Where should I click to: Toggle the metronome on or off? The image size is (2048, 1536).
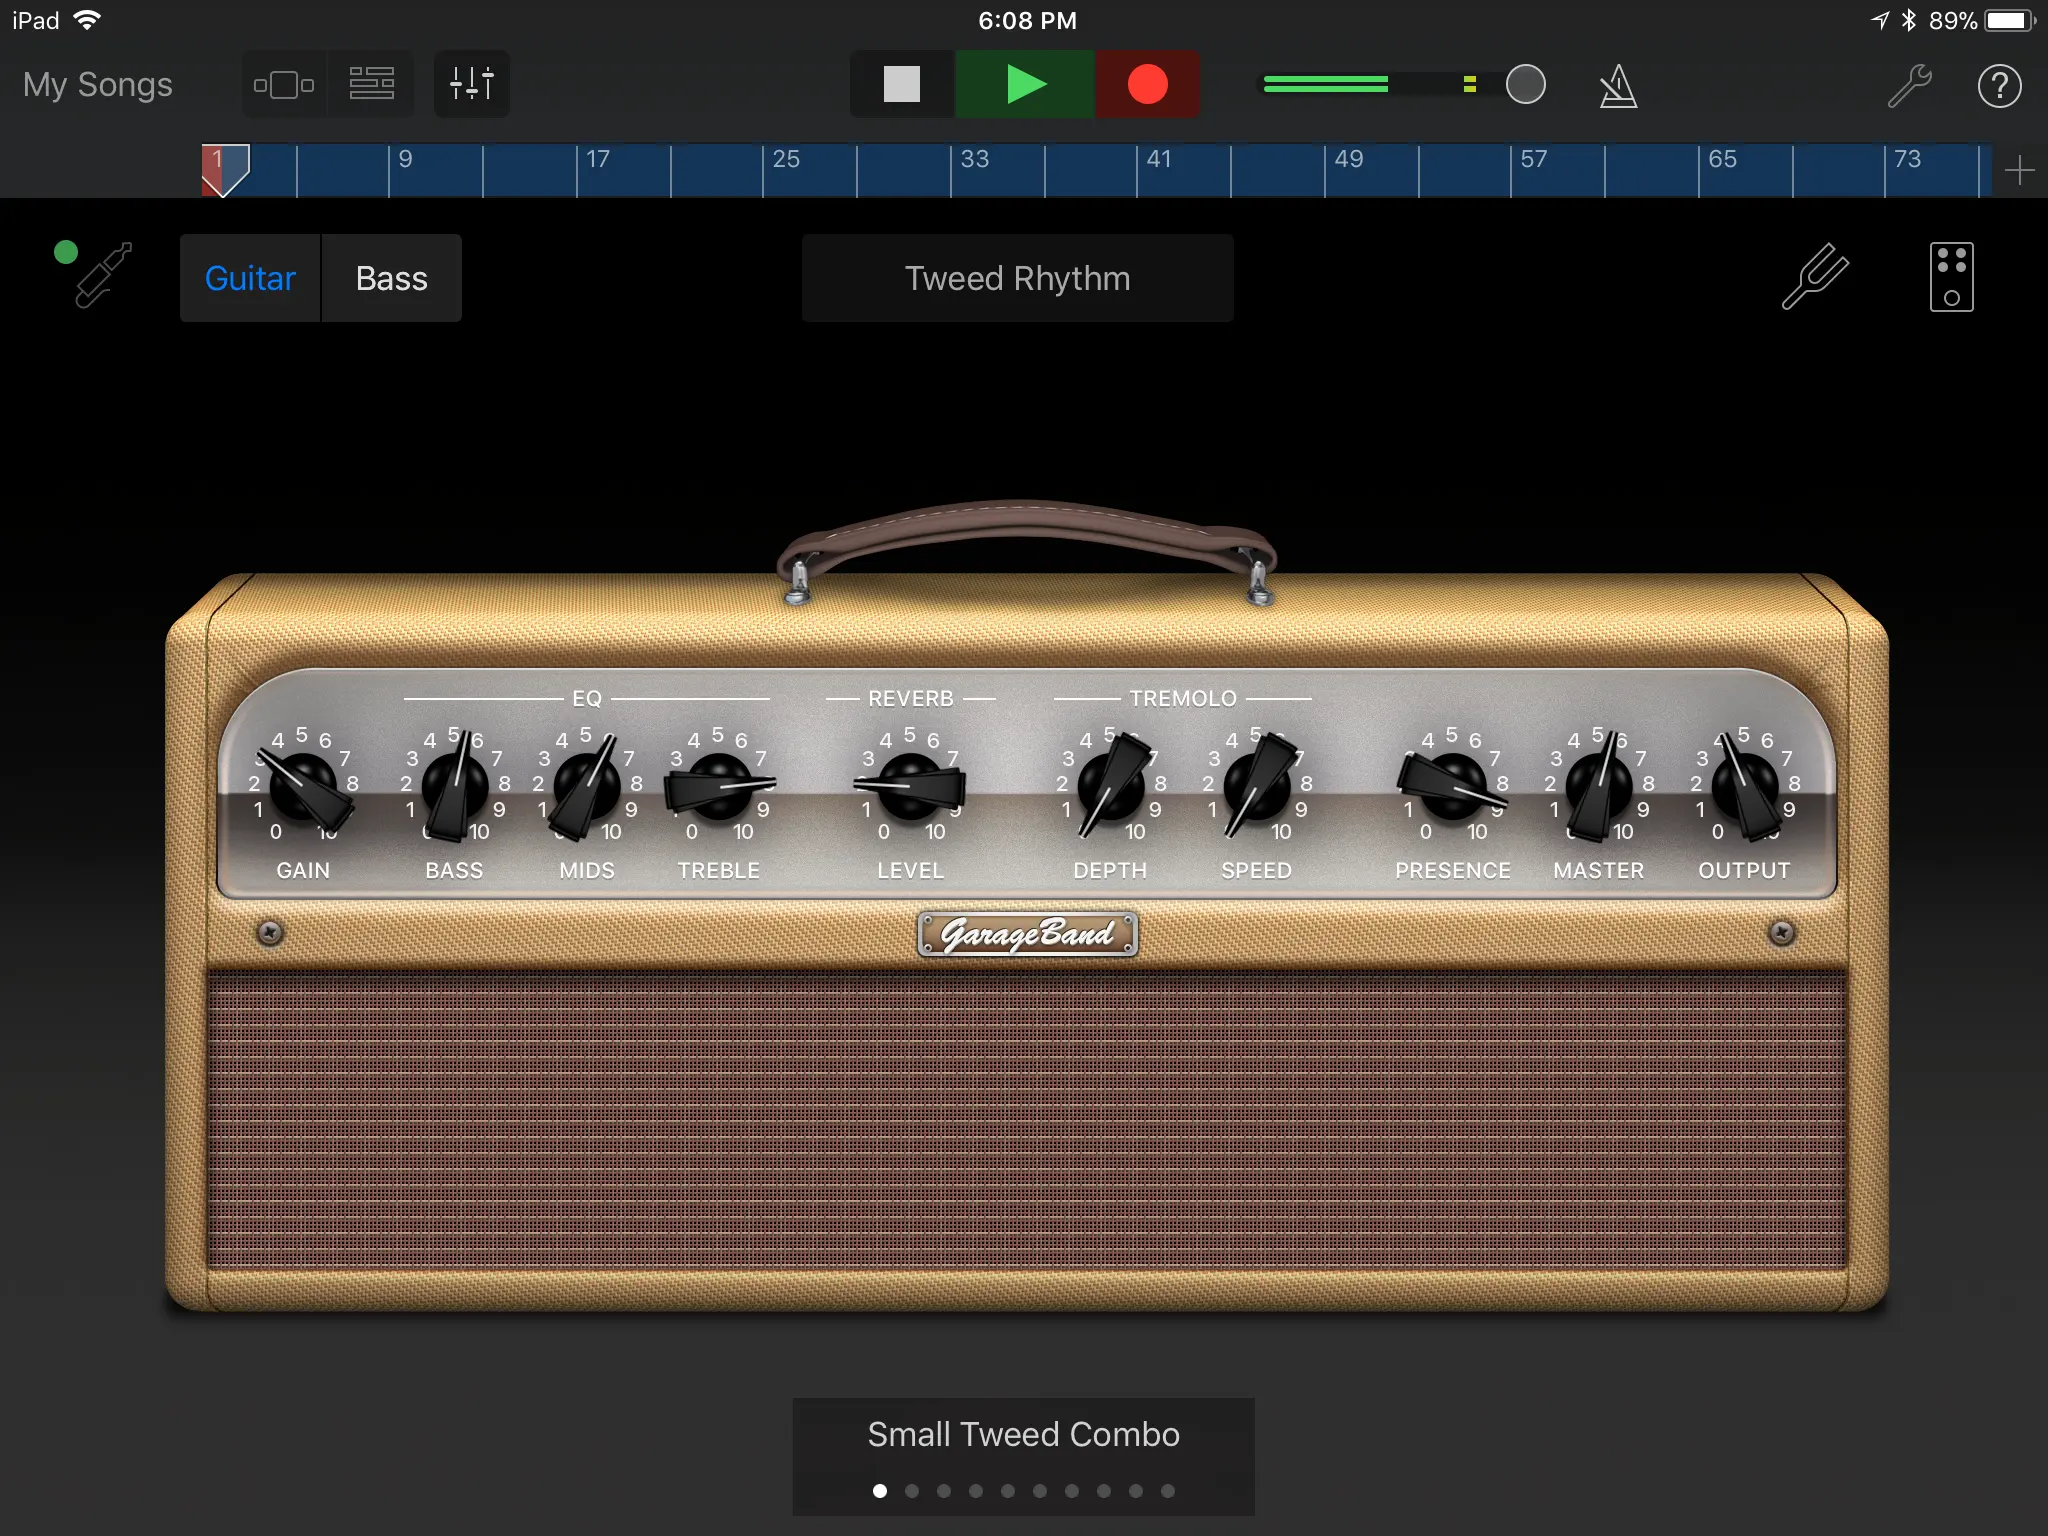(1617, 85)
